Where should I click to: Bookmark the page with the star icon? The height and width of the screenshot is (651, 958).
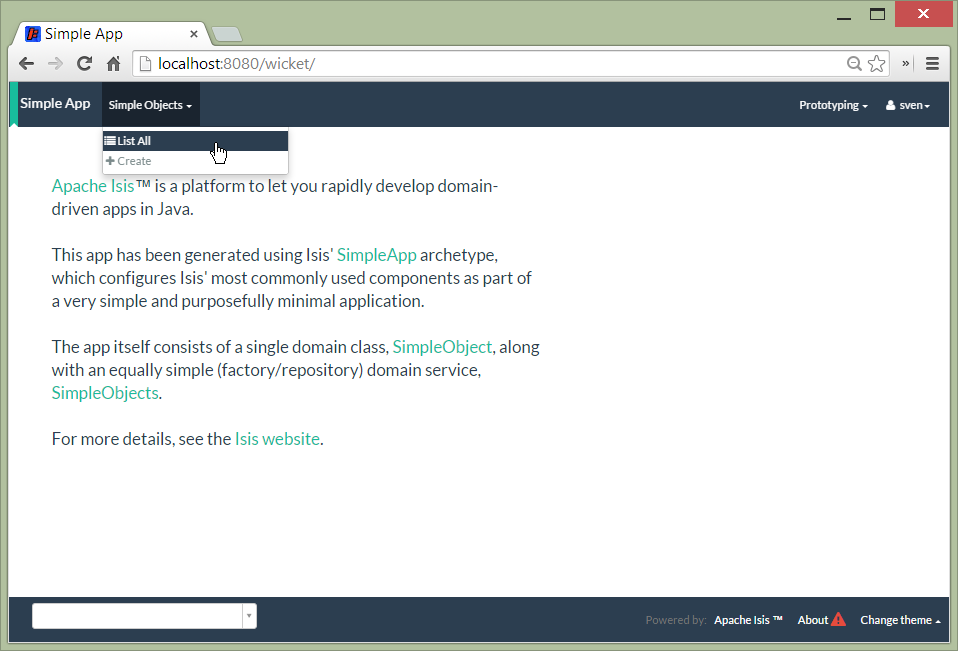[x=877, y=63]
